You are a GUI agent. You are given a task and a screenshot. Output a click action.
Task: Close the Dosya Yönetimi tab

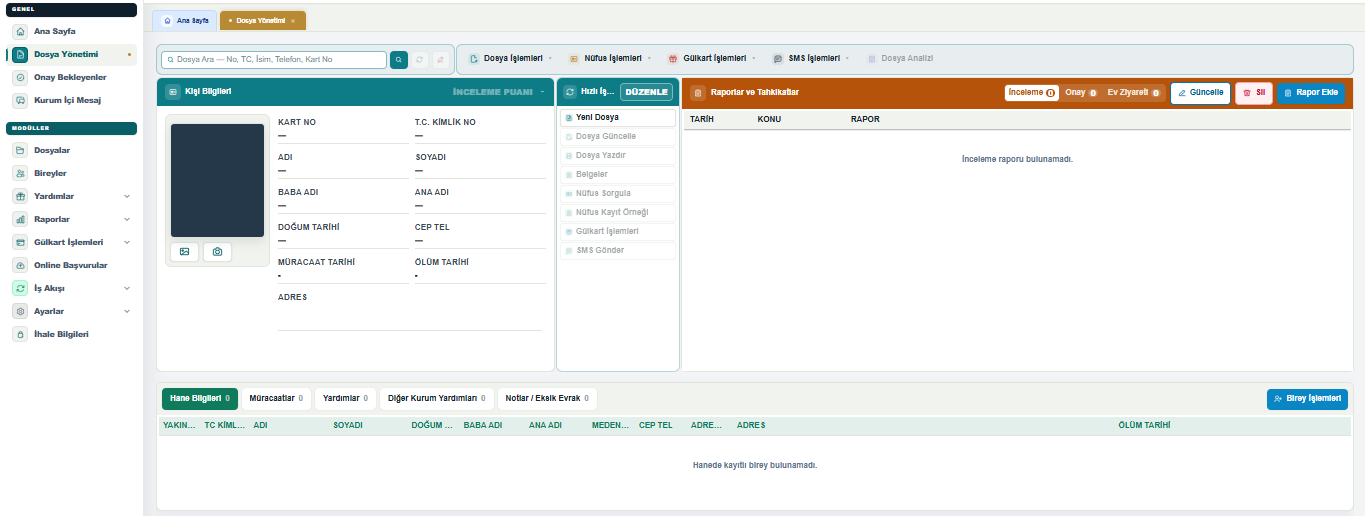pyautogui.click(x=293, y=21)
